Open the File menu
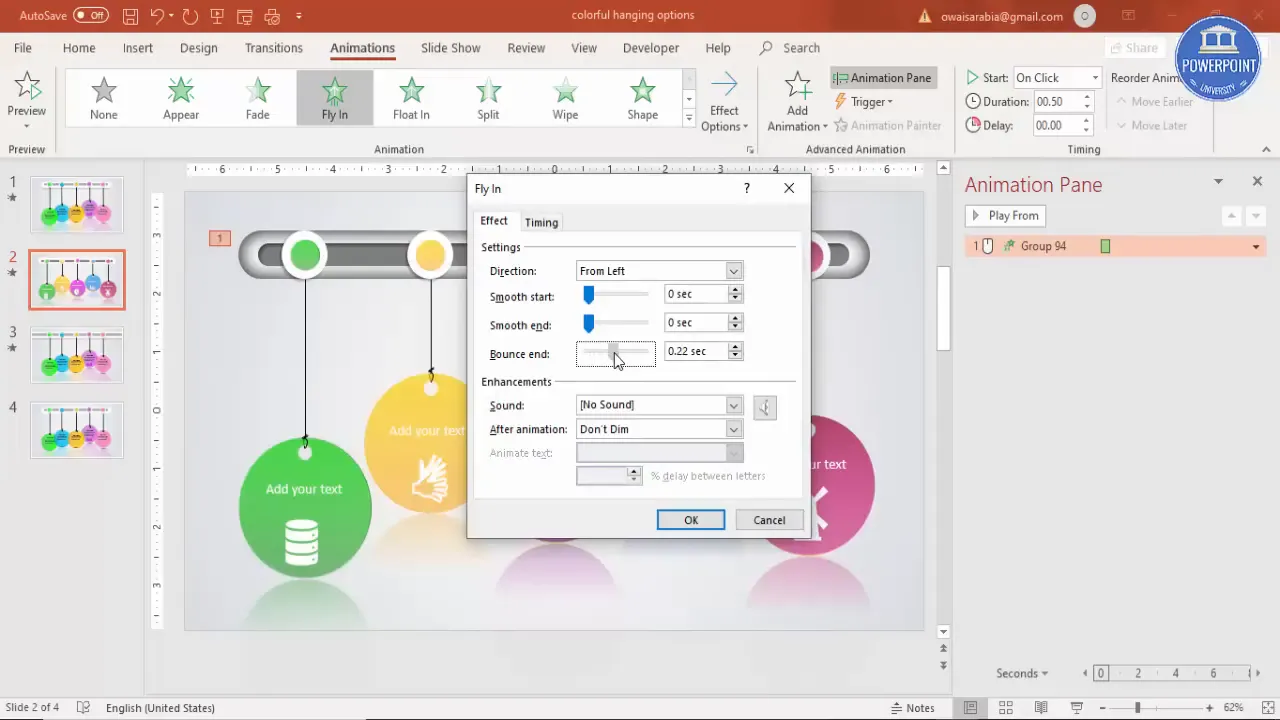The width and height of the screenshot is (1280, 720). [x=22, y=48]
